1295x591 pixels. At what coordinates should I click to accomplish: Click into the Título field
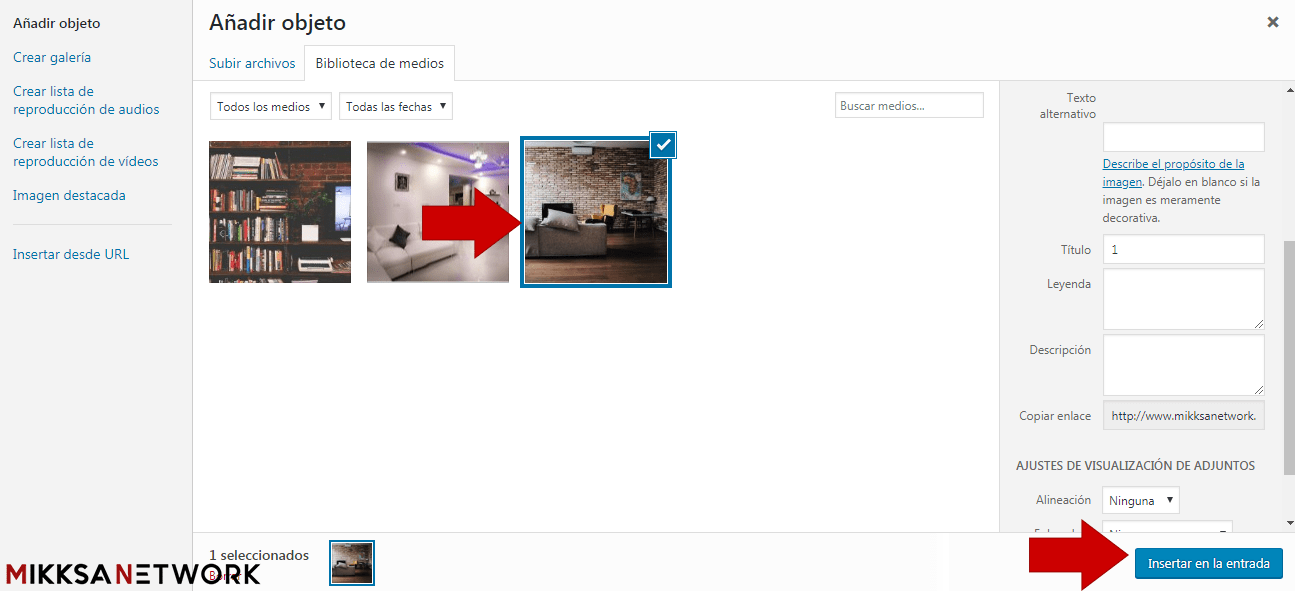[1183, 249]
